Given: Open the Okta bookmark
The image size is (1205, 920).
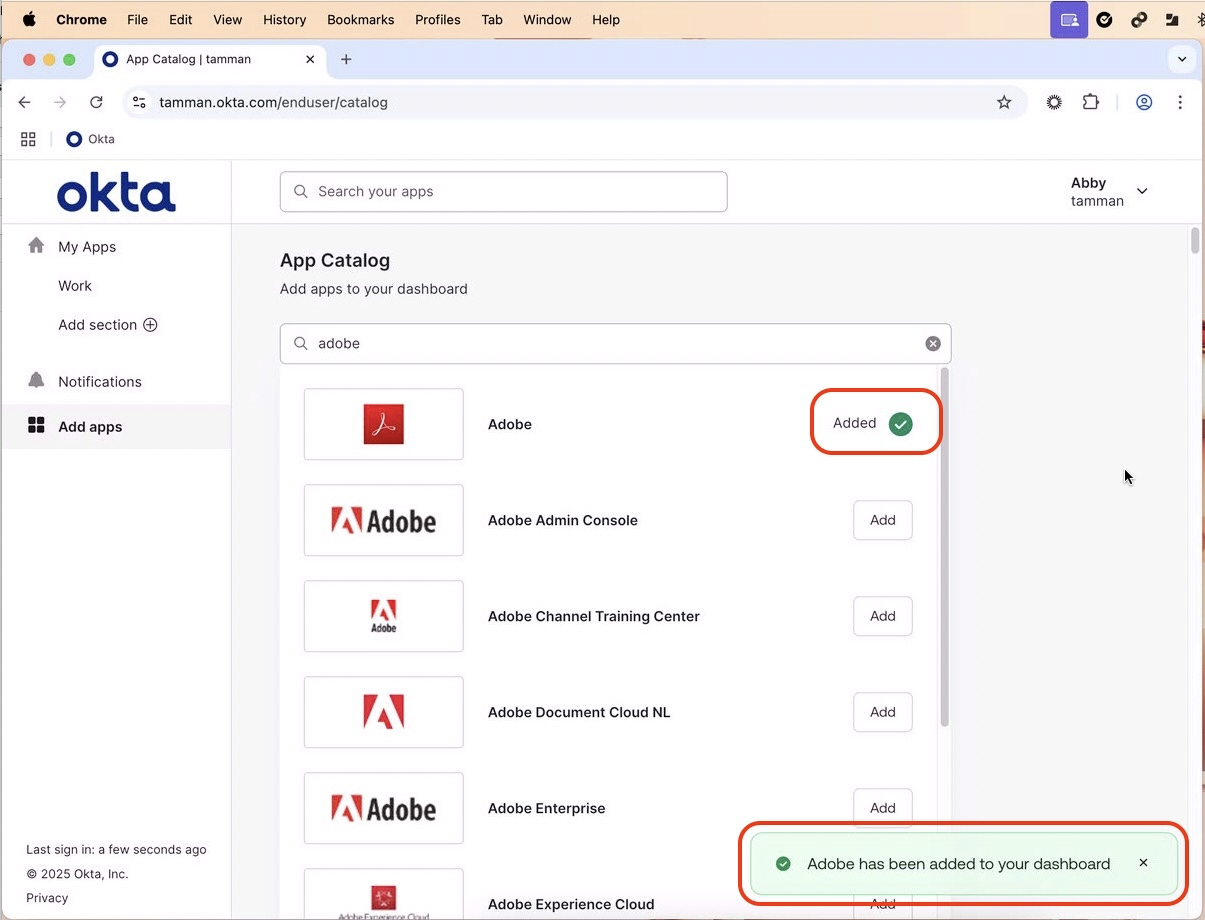Looking at the screenshot, I should click(90, 139).
